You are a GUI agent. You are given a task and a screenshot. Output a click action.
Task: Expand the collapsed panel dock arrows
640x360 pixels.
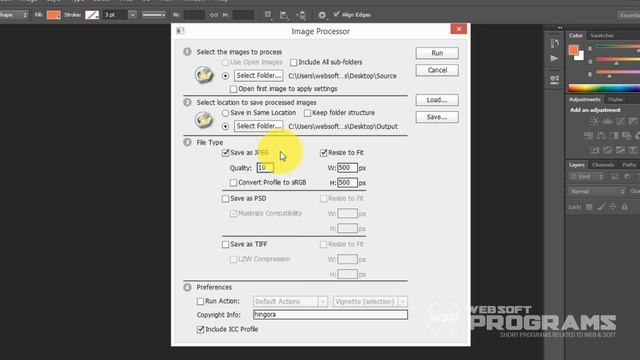(x=560, y=28)
